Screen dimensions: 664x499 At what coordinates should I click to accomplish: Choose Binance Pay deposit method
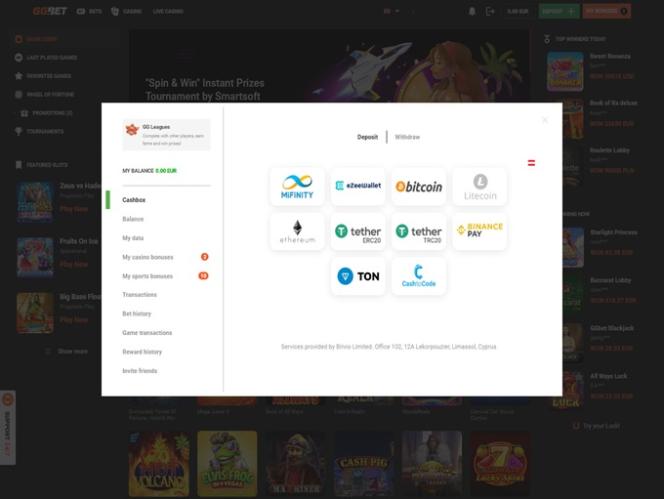479,231
